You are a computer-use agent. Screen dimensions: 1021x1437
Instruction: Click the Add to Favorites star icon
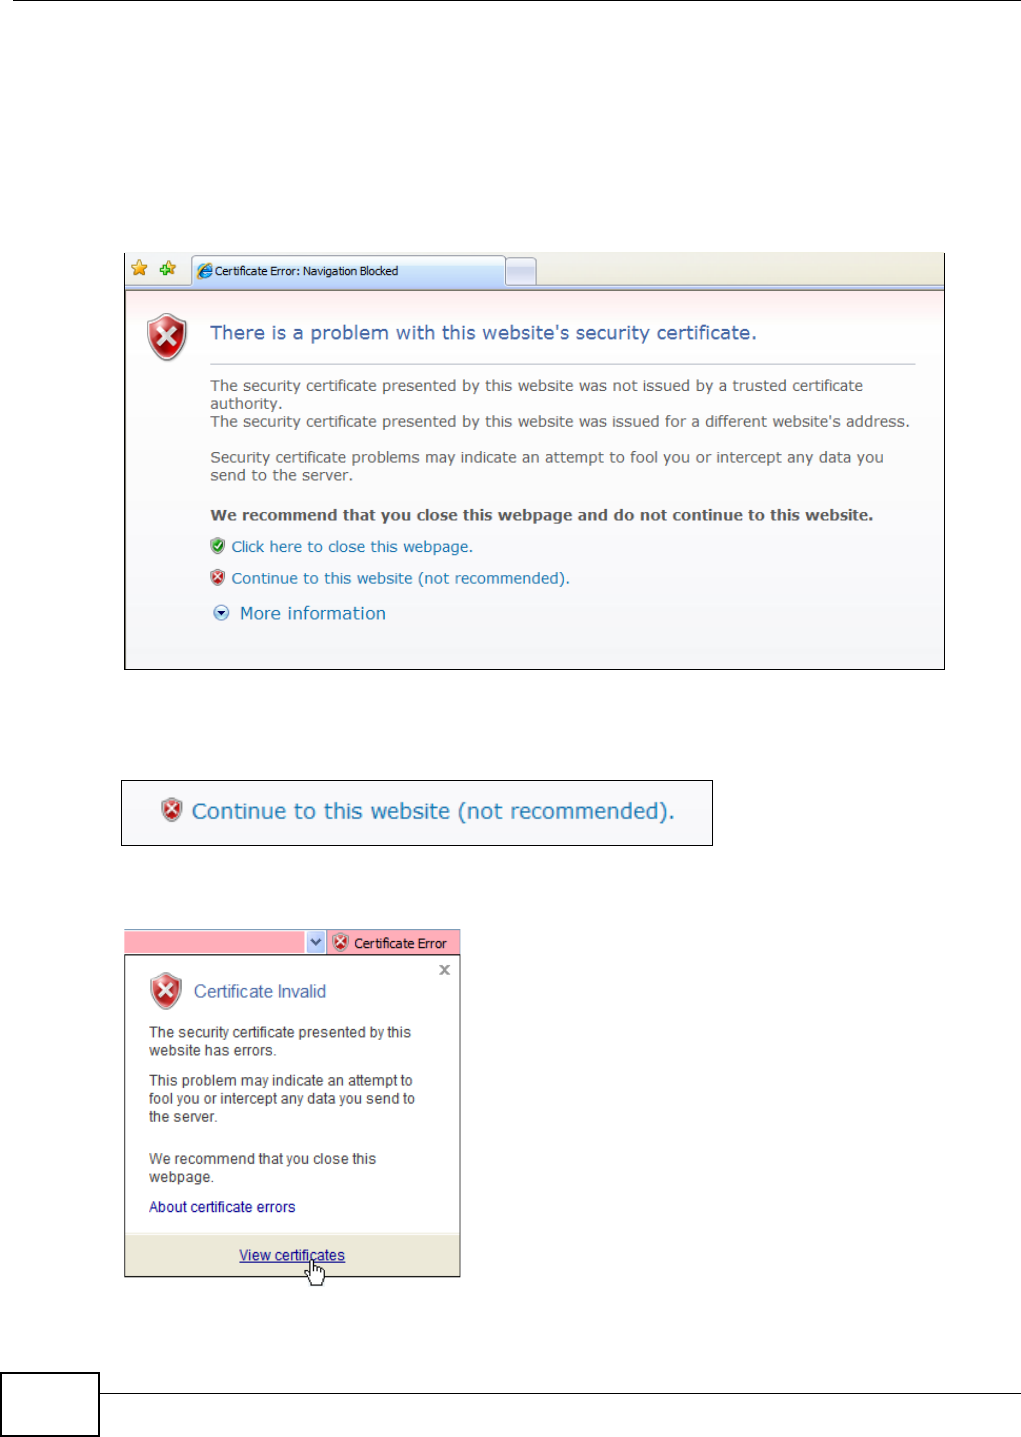point(168,268)
